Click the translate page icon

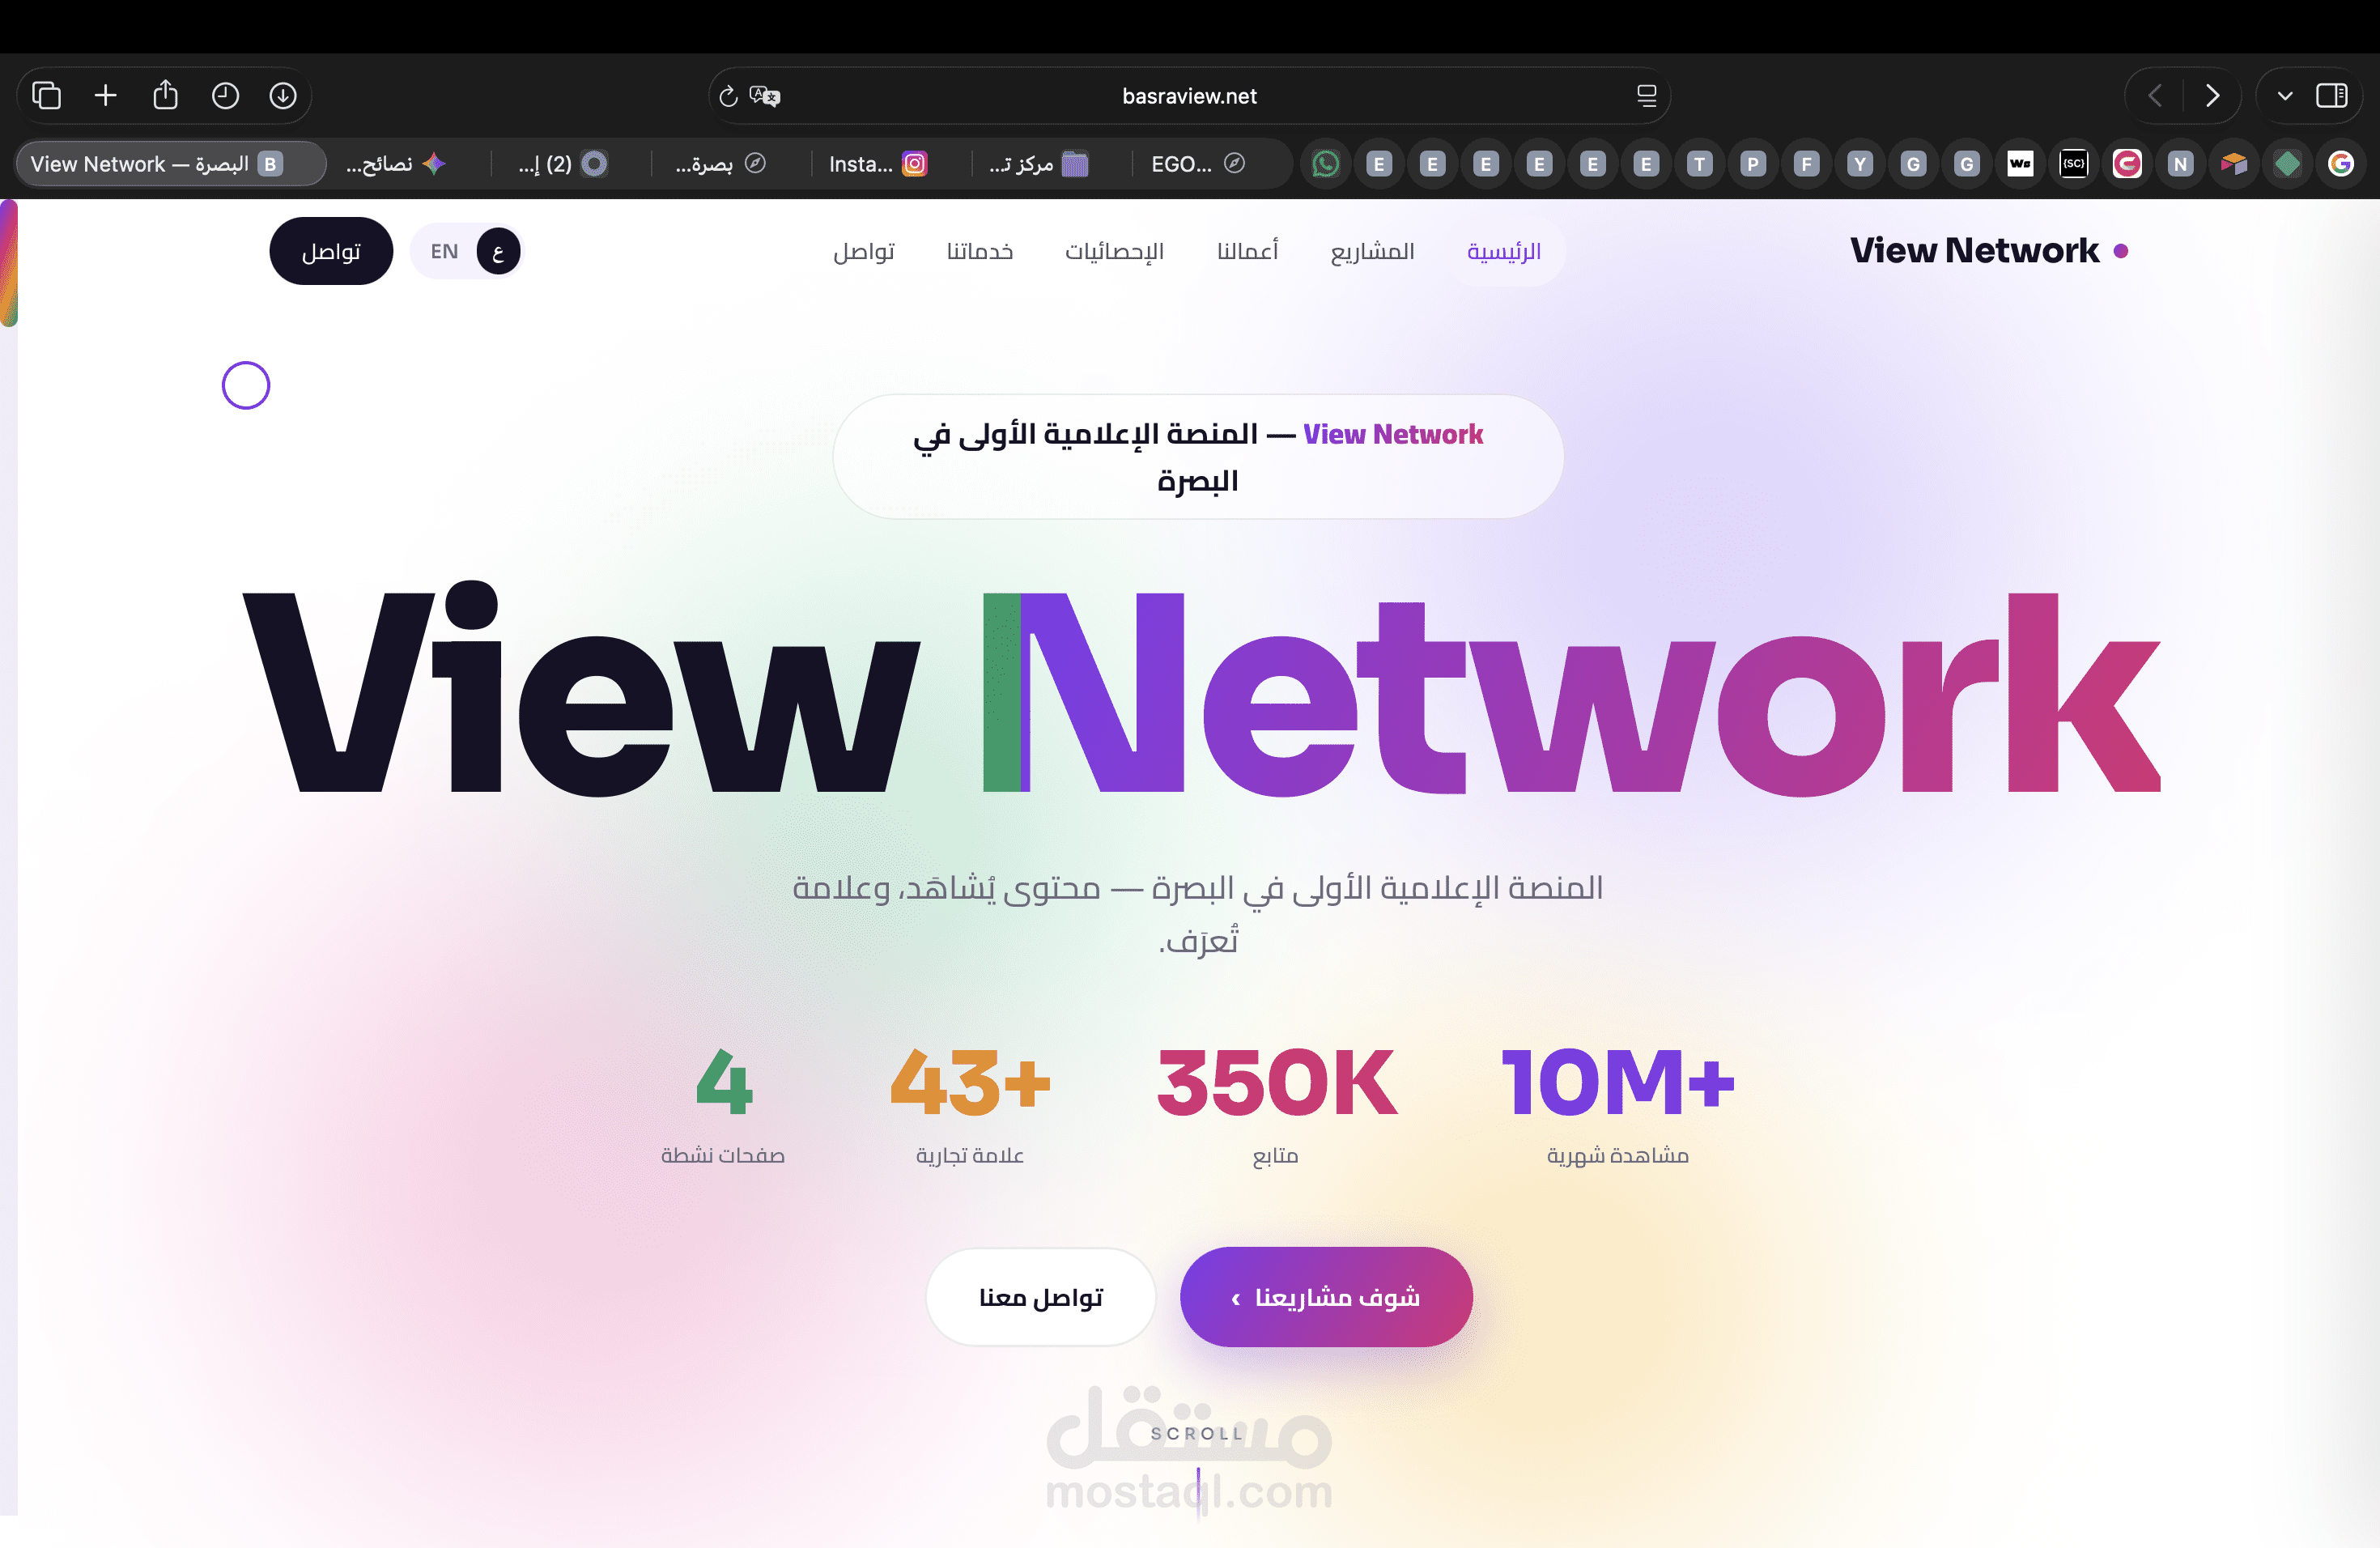(765, 96)
